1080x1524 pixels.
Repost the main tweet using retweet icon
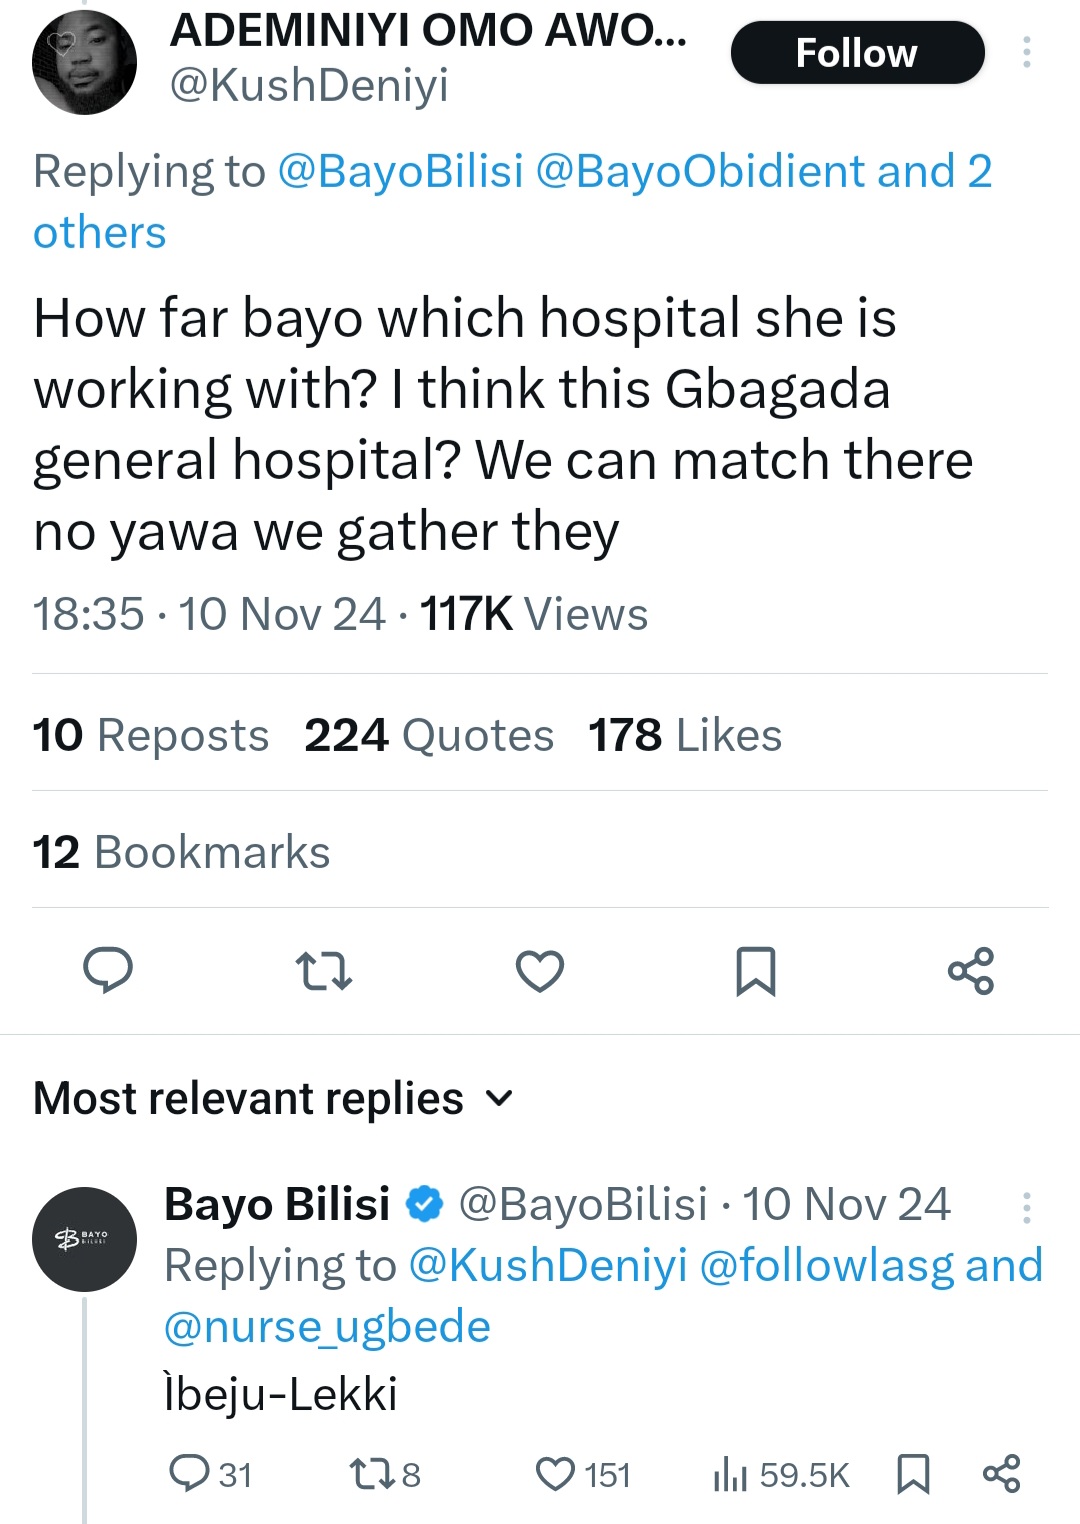tap(324, 970)
